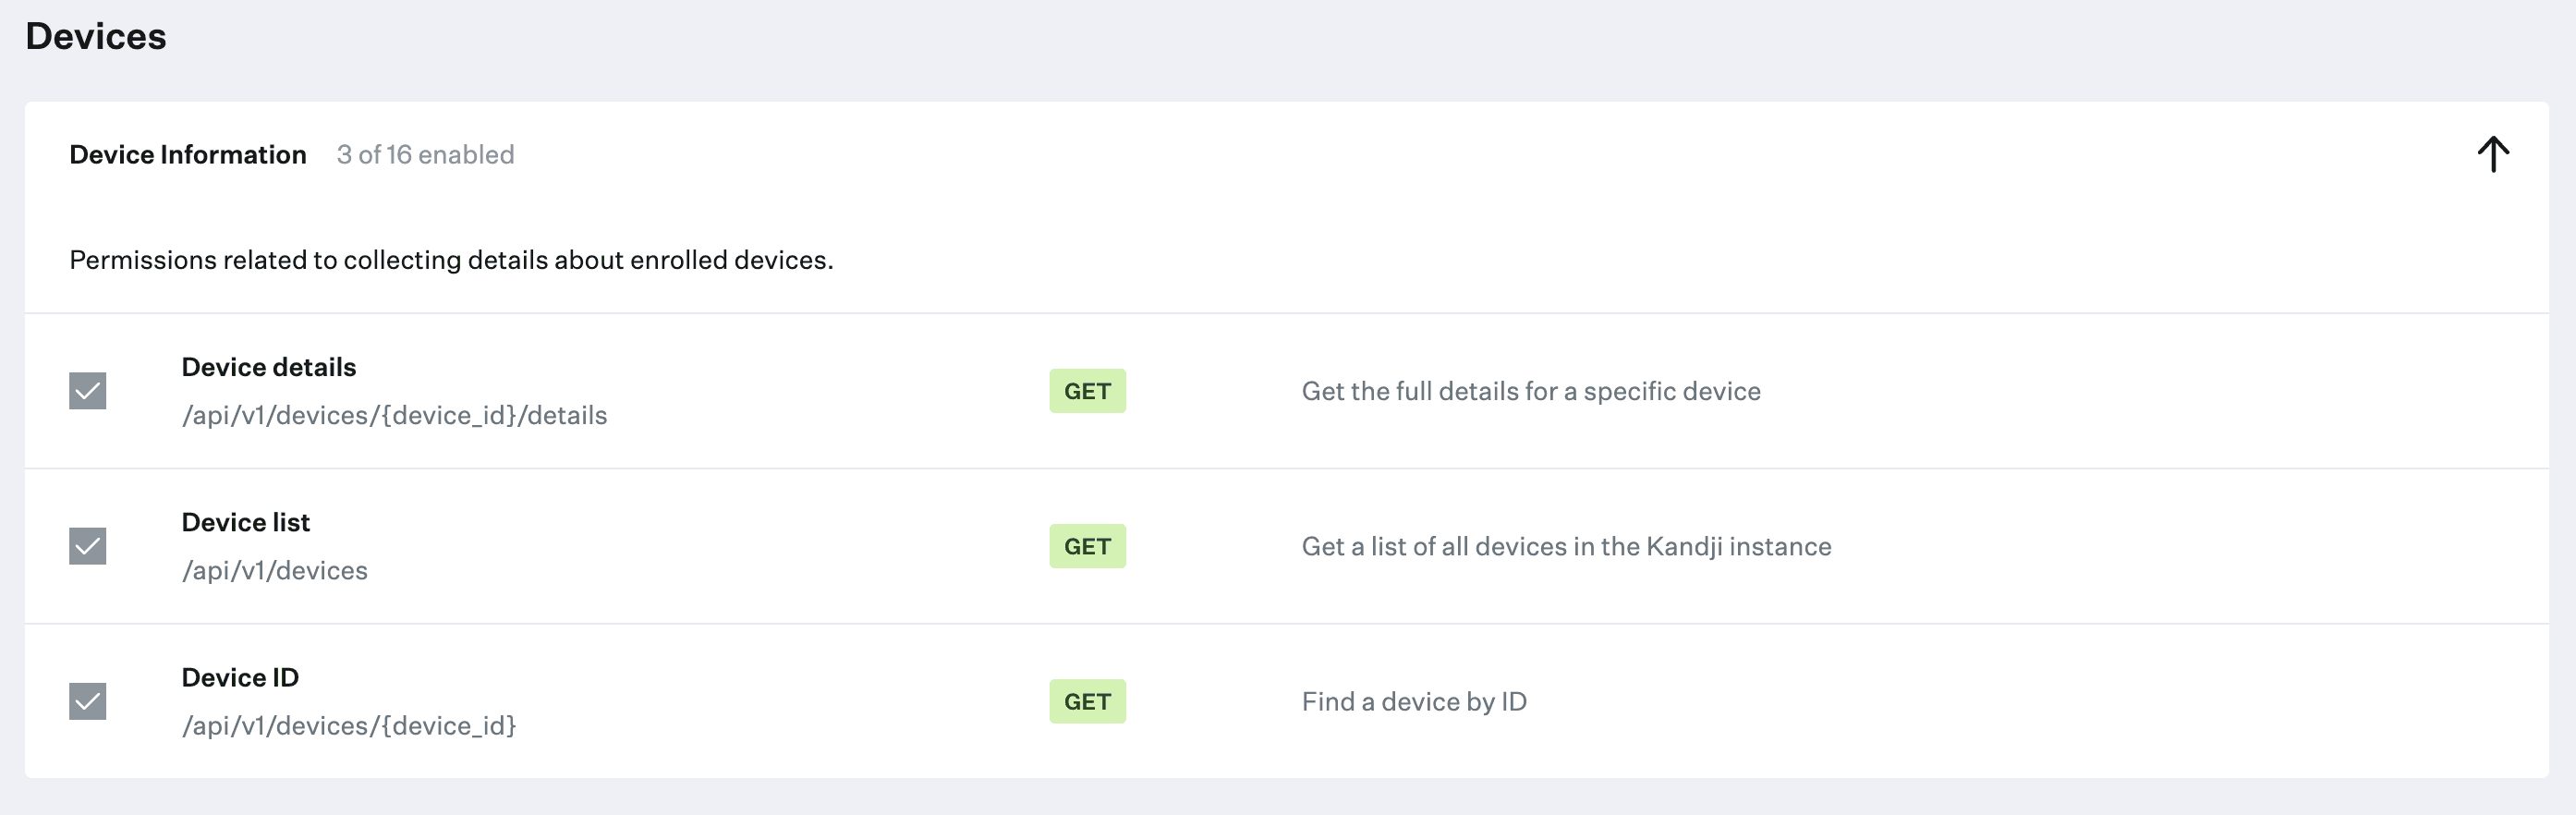Toggle the Device ID permission off
Image resolution: width=2576 pixels, height=815 pixels.
(x=87, y=701)
